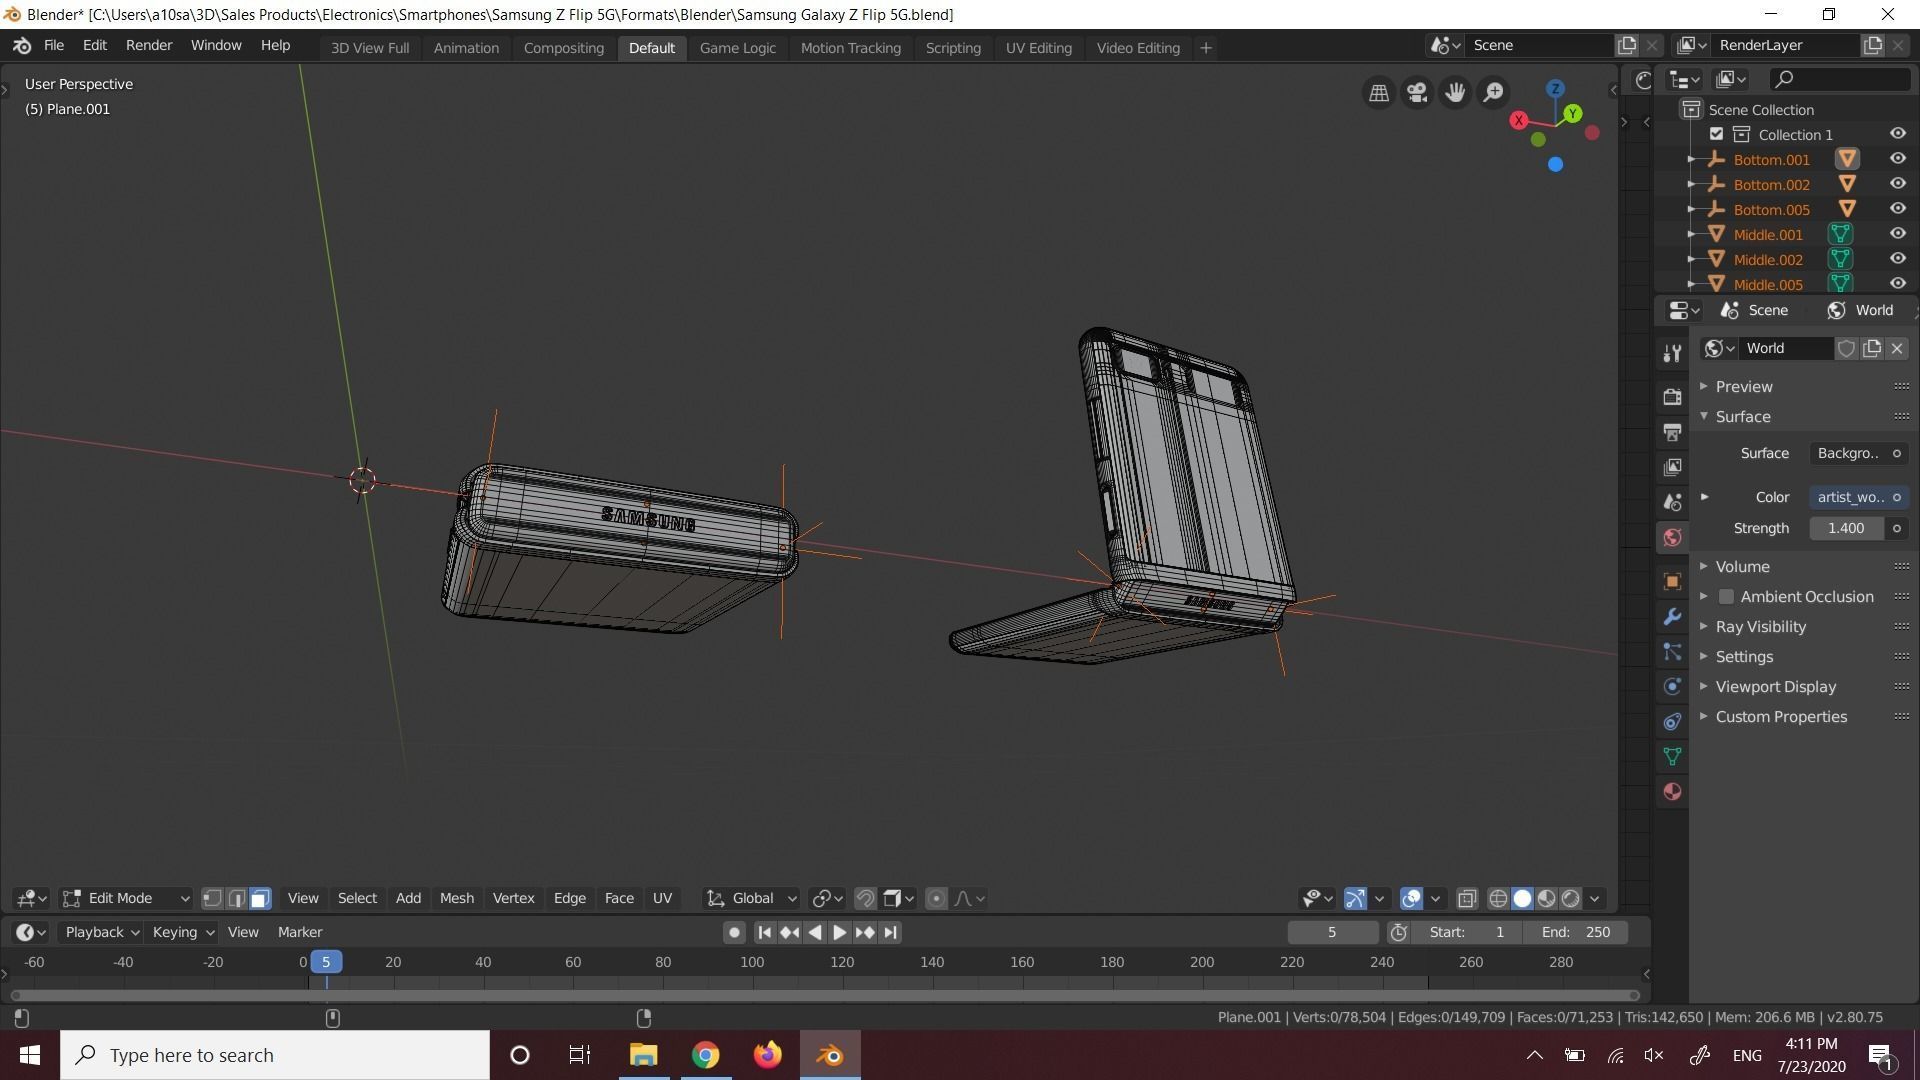Screen dimensions: 1920x1080
Task: Open viewport shading options dropdown
Action: point(1594,898)
